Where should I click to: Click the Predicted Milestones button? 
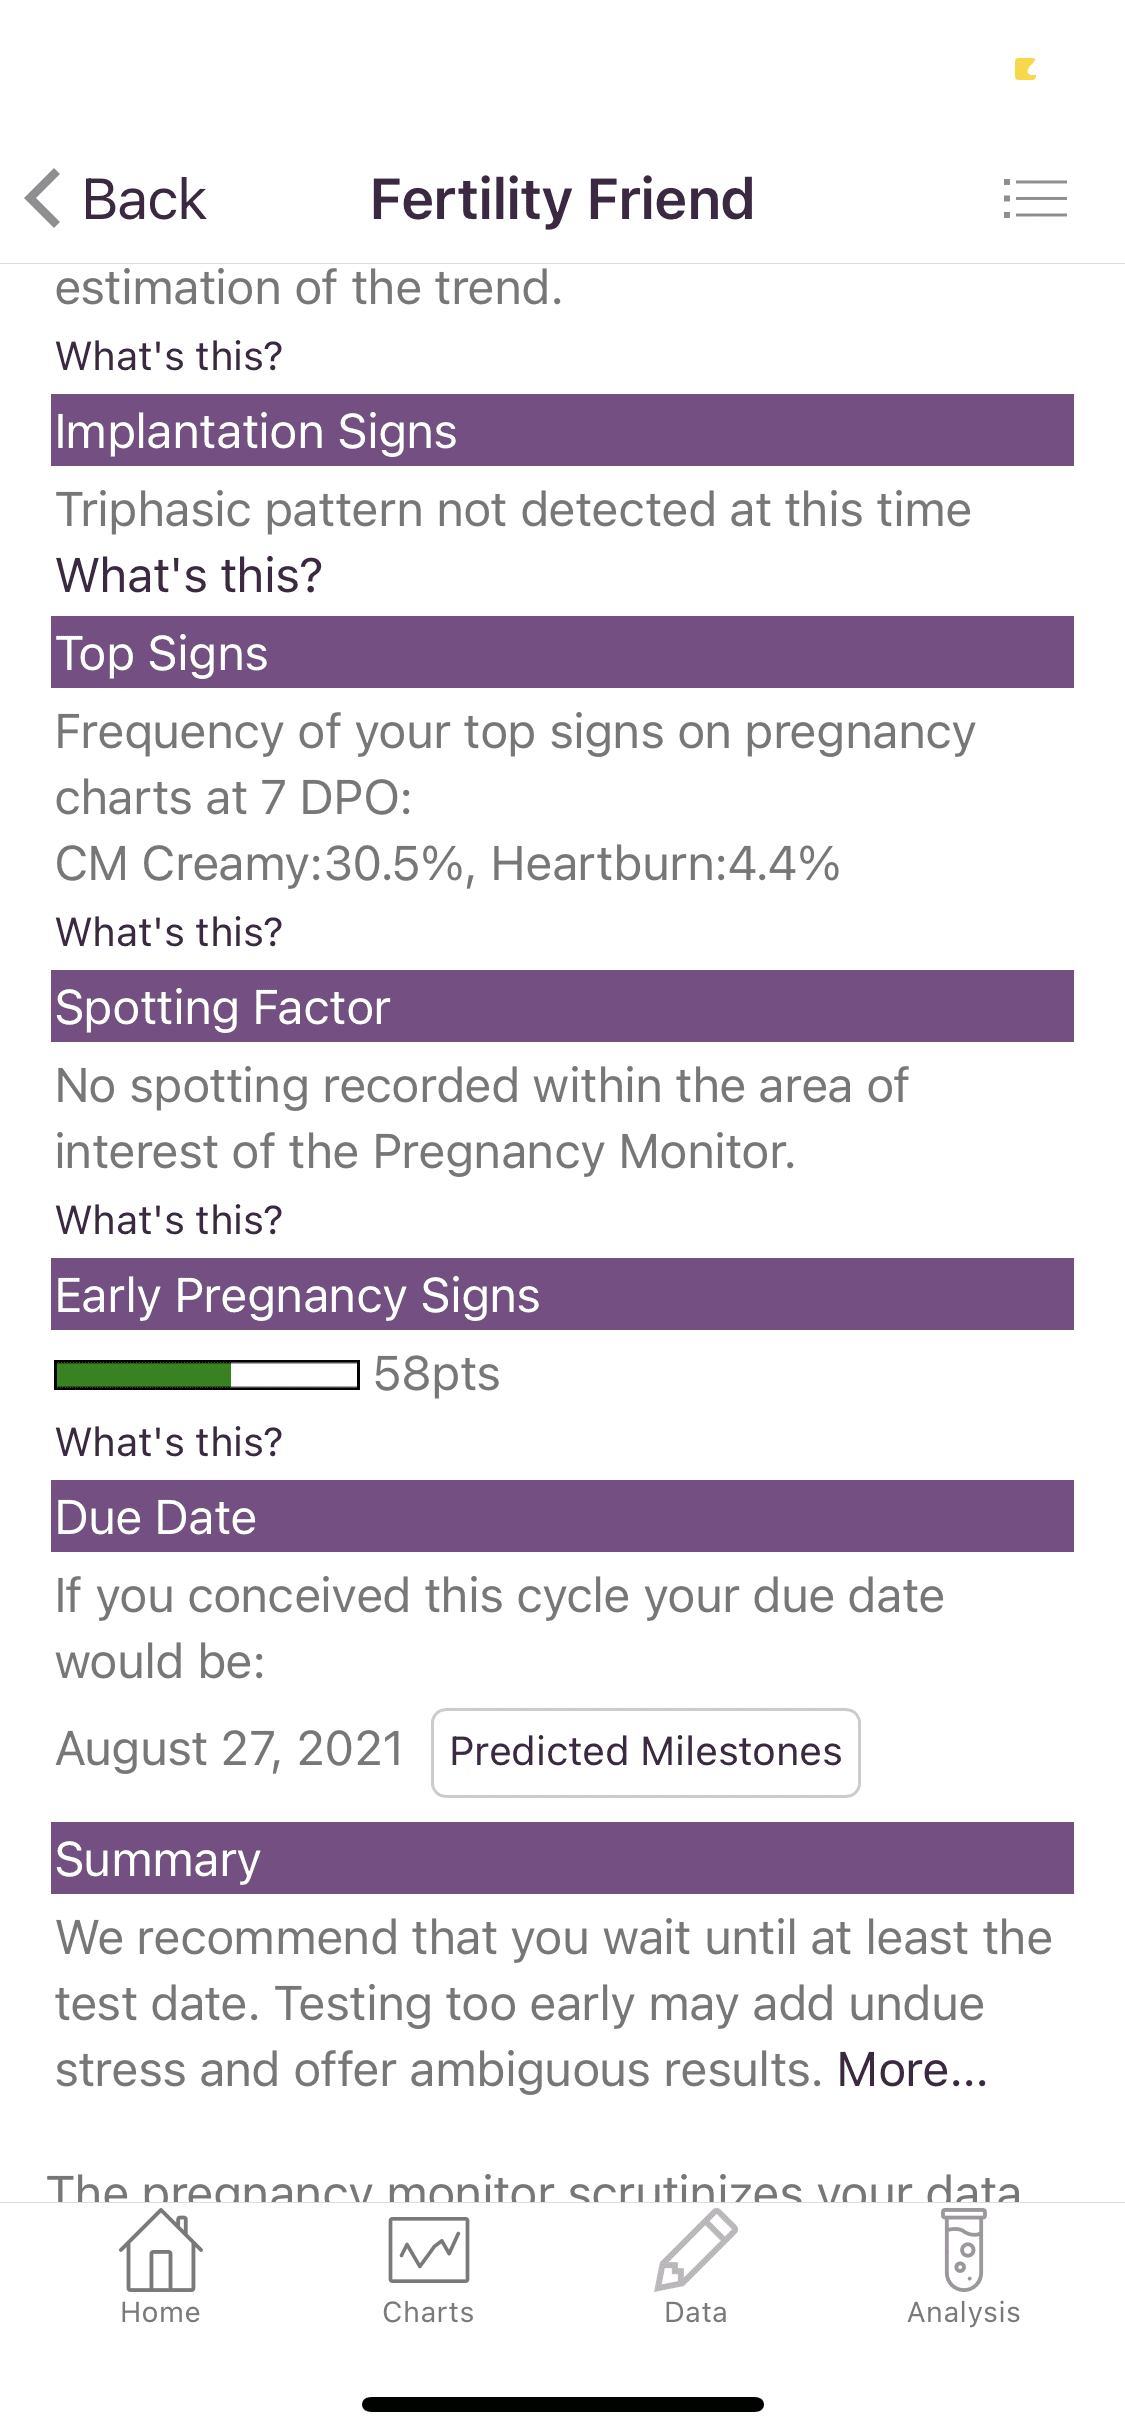(645, 1752)
